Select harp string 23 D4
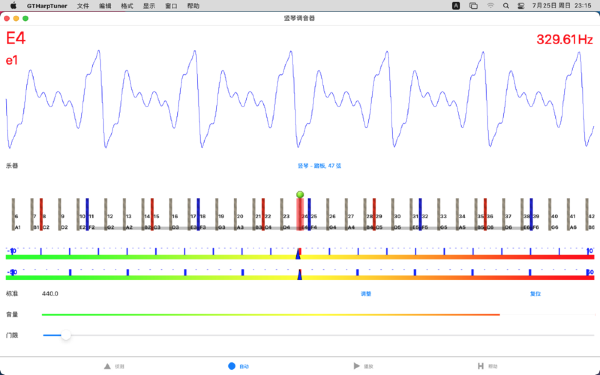The height and width of the screenshot is (375, 600). coord(282,214)
